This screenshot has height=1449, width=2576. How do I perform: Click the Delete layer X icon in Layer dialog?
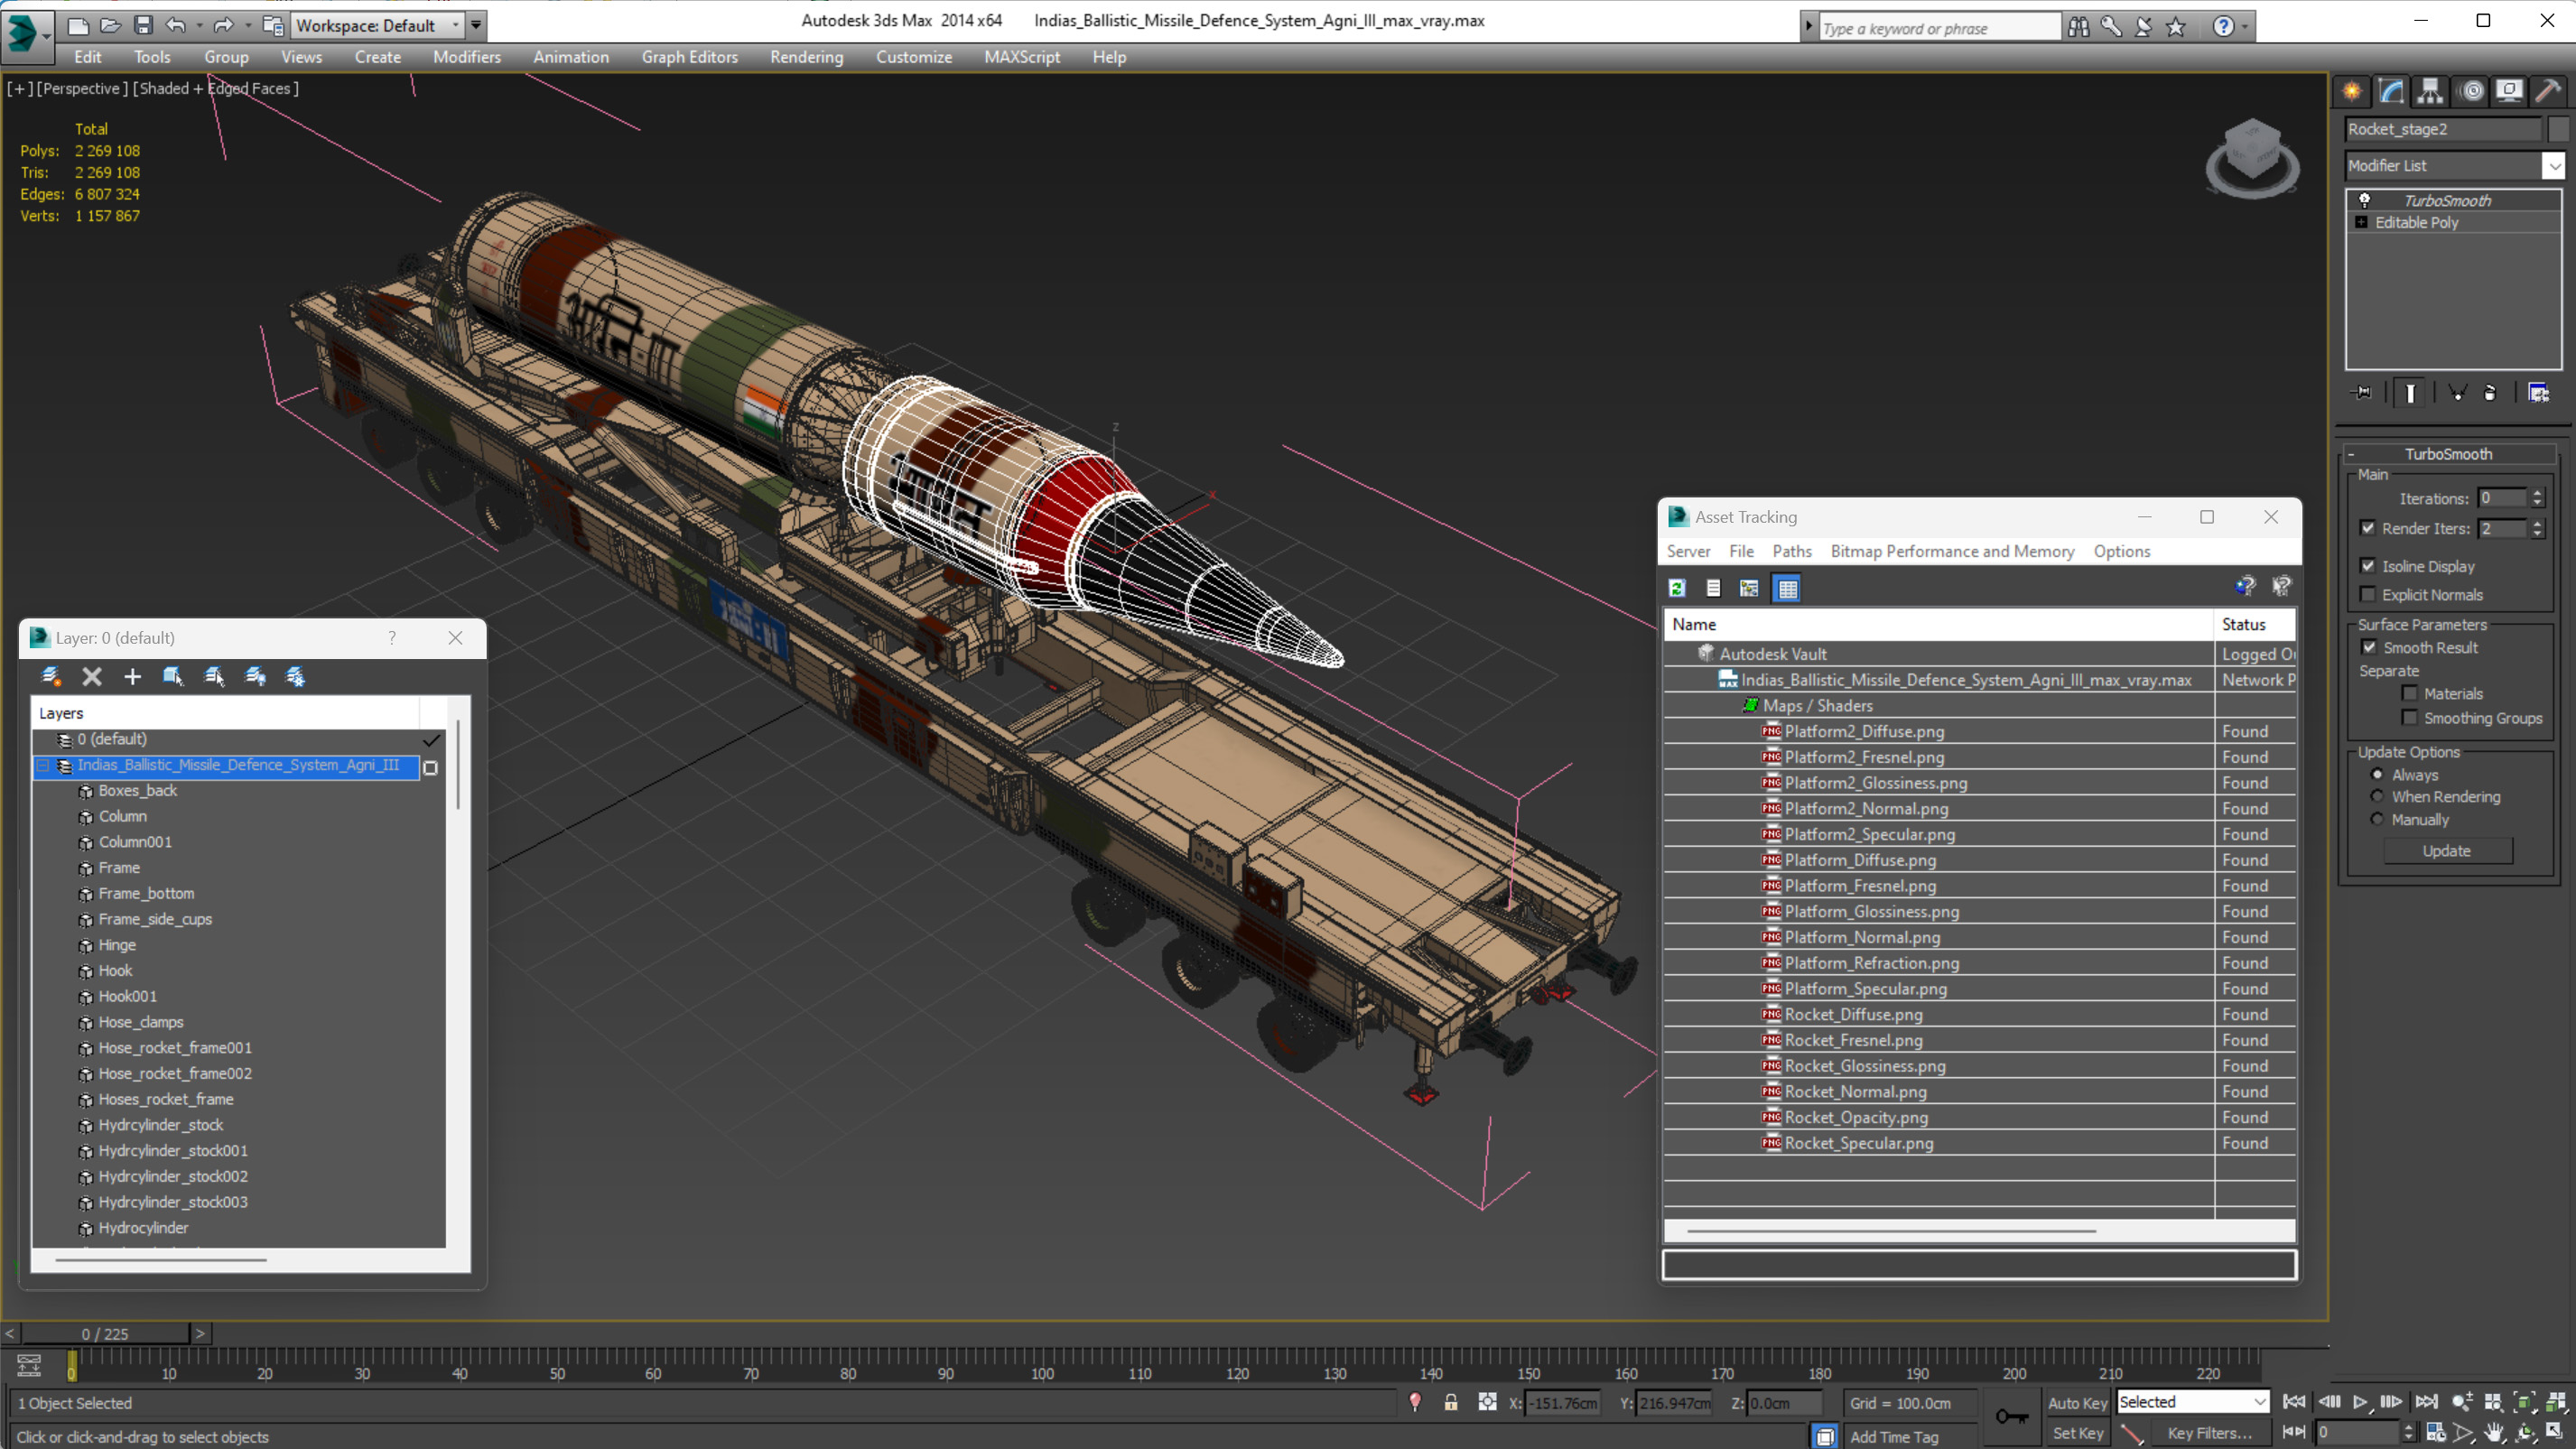click(92, 677)
